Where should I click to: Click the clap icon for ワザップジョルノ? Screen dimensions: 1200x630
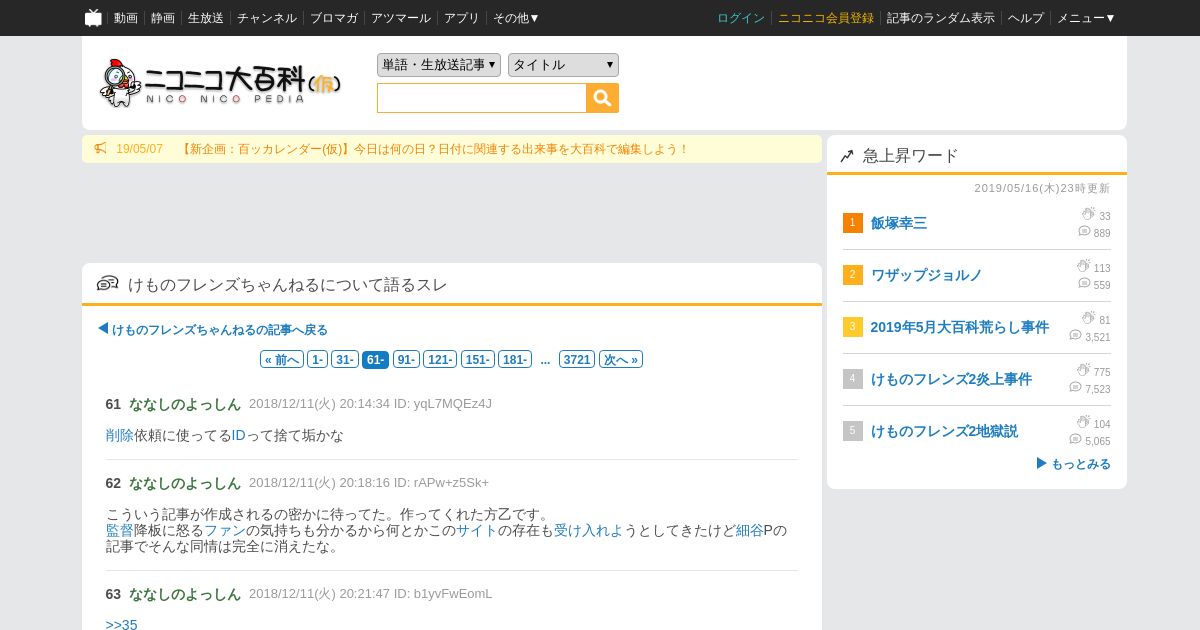point(1083,267)
